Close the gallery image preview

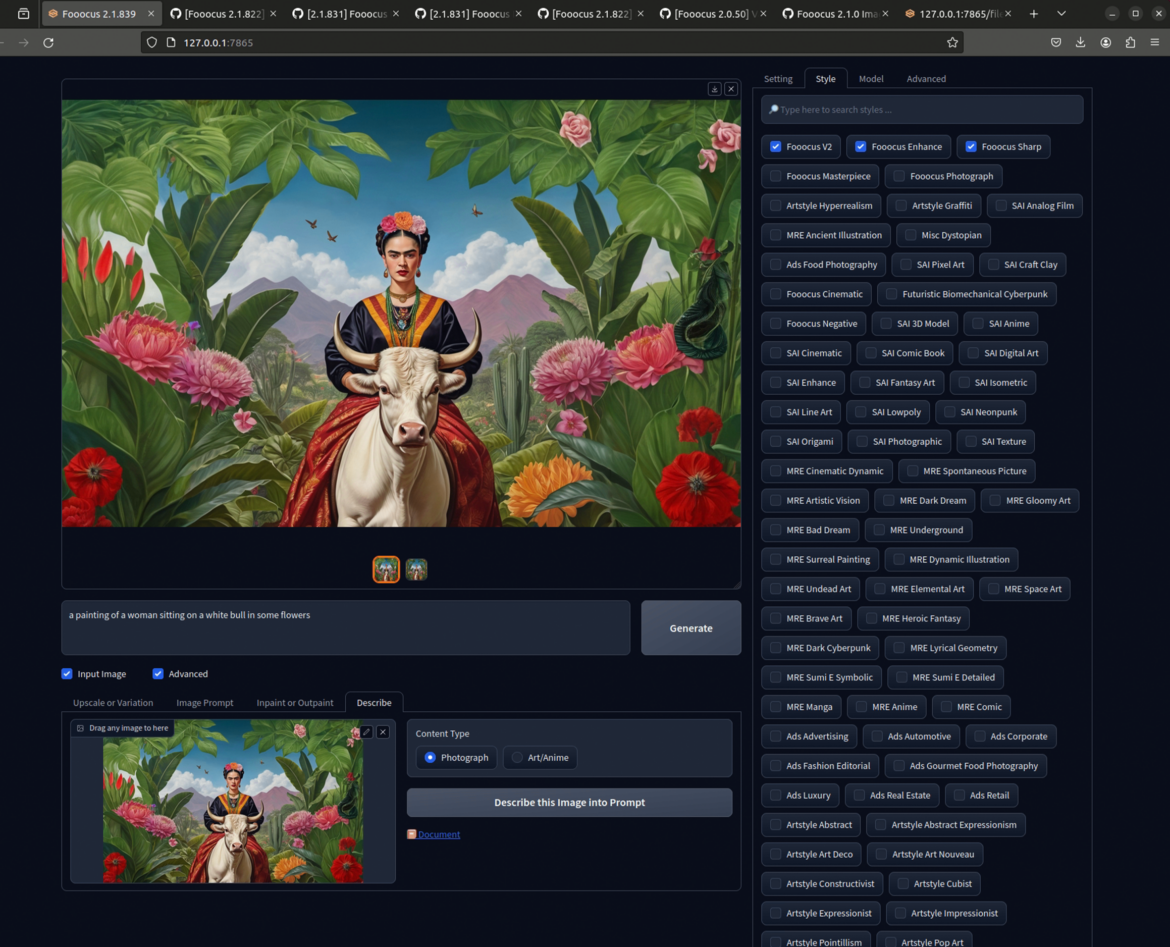(x=731, y=89)
